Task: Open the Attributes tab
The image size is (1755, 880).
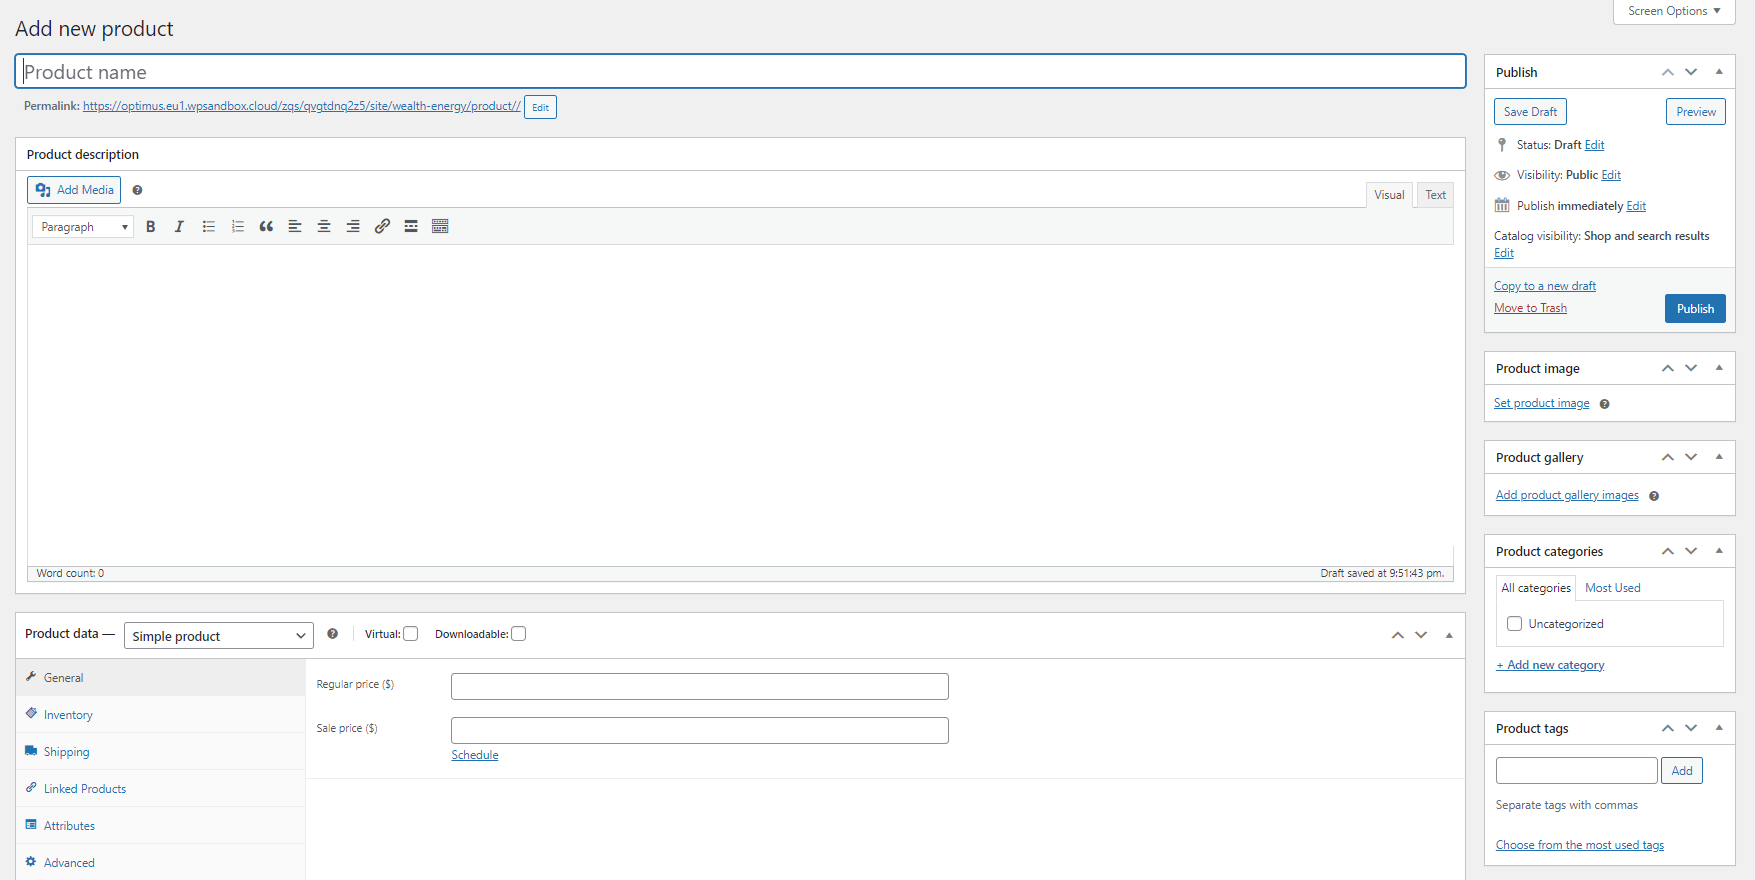Action: click(161, 826)
